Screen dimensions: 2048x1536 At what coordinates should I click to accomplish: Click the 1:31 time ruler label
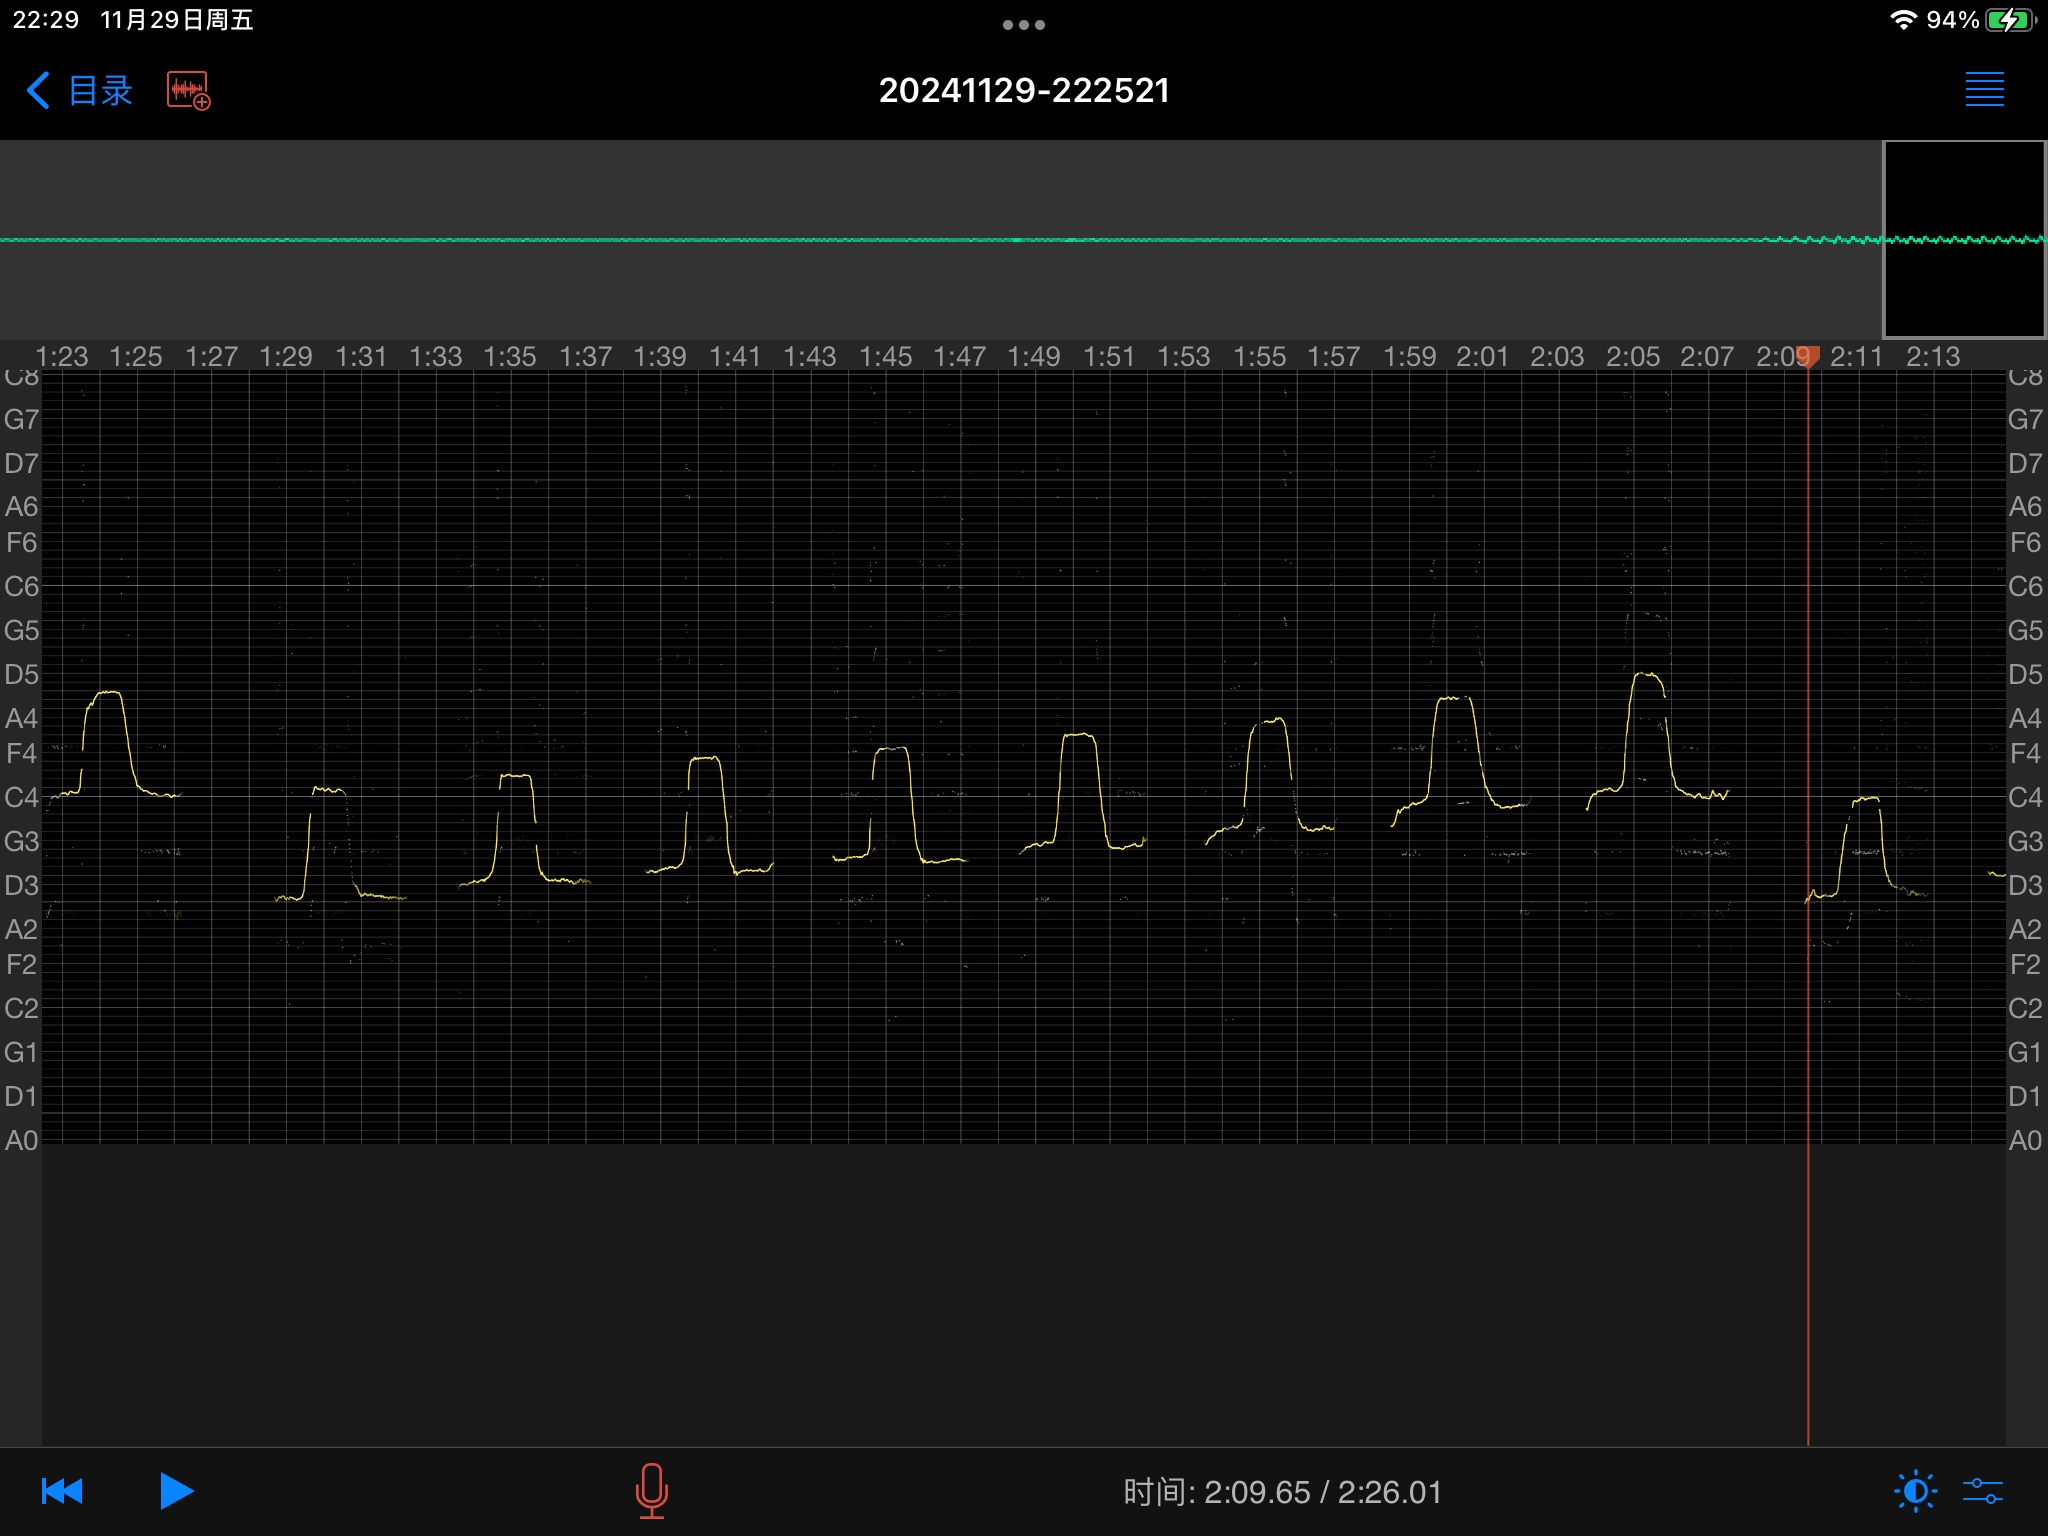click(361, 357)
